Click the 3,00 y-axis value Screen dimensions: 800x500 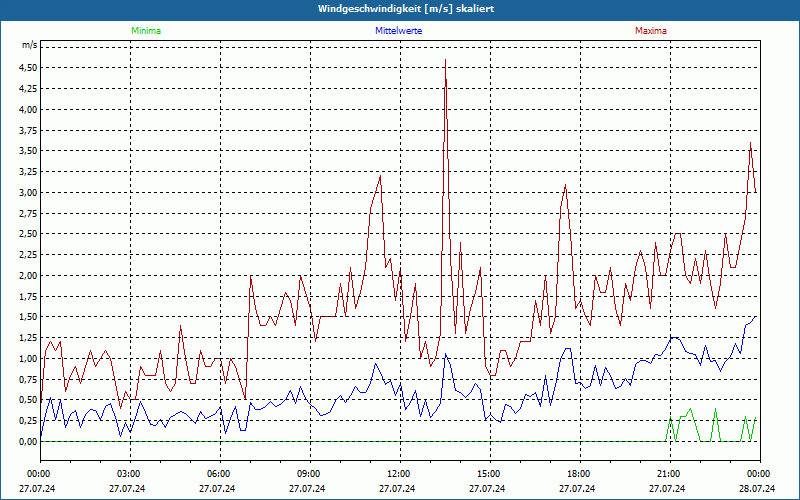click(x=28, y=193)
